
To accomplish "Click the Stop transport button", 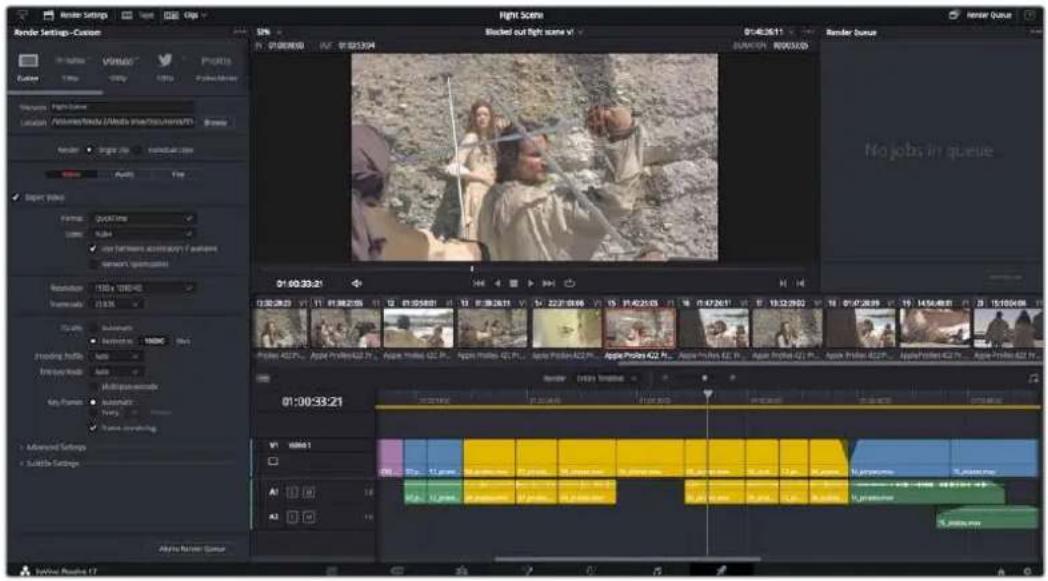I will tap(513, 283).
